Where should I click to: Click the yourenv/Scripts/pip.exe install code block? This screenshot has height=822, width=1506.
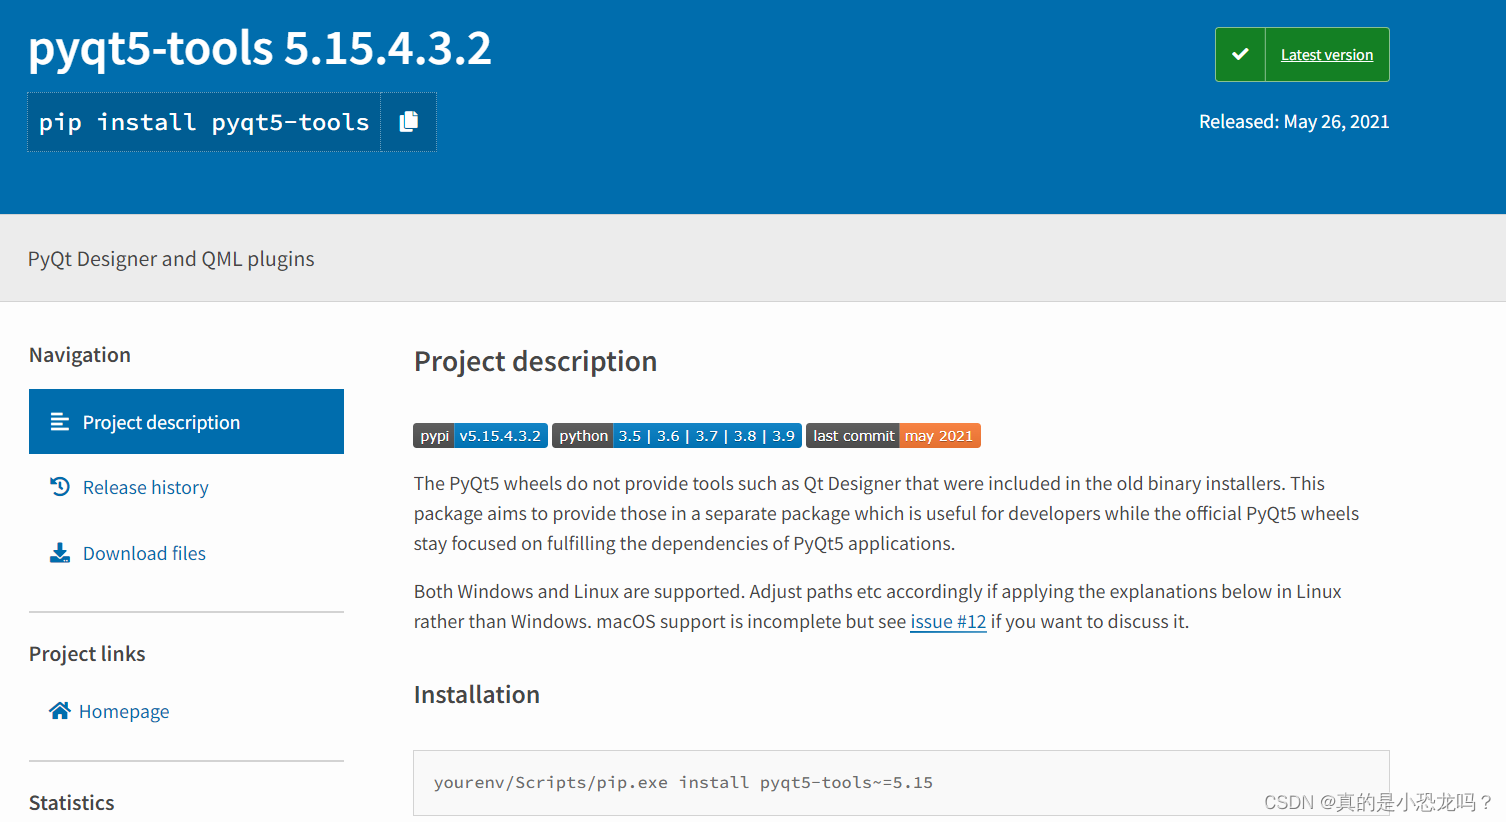coord(901,783)
